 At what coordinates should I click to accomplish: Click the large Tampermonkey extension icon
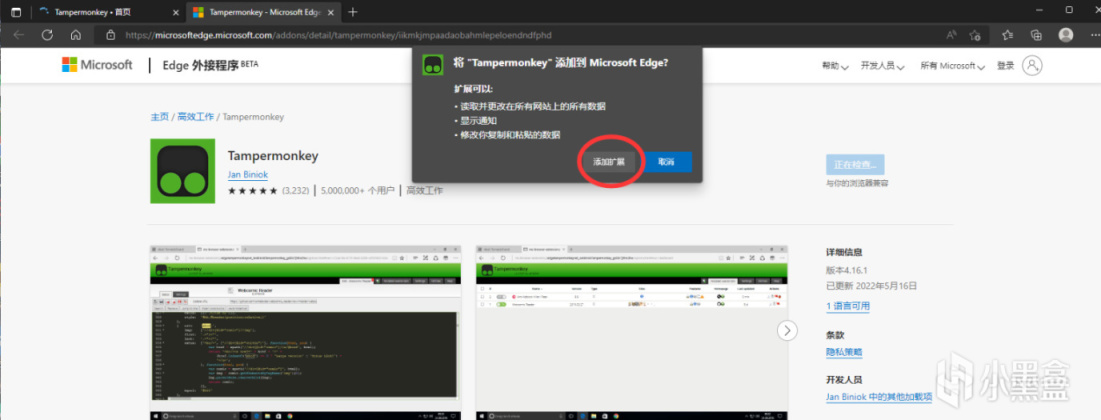pos(183,171)
